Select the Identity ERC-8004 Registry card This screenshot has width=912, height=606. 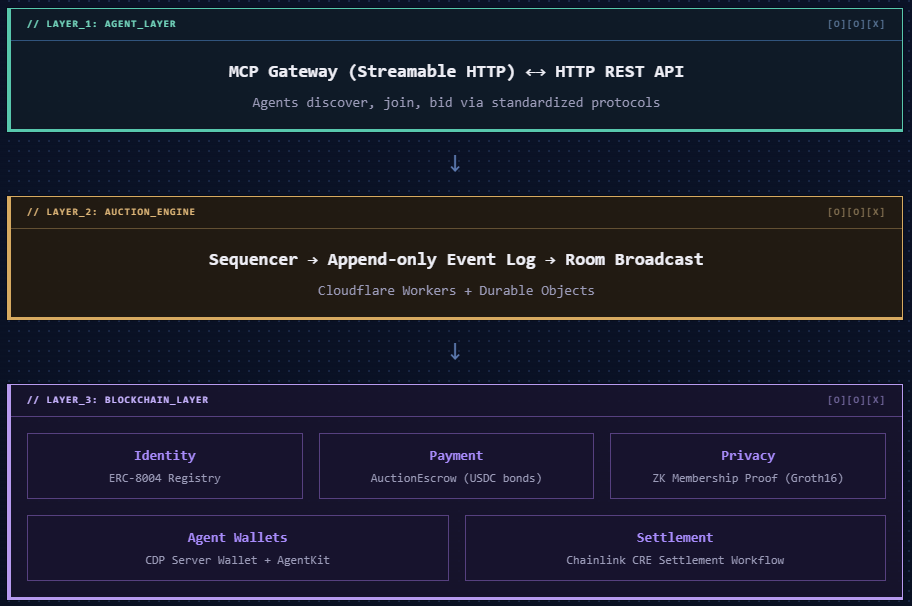(165, 466)
